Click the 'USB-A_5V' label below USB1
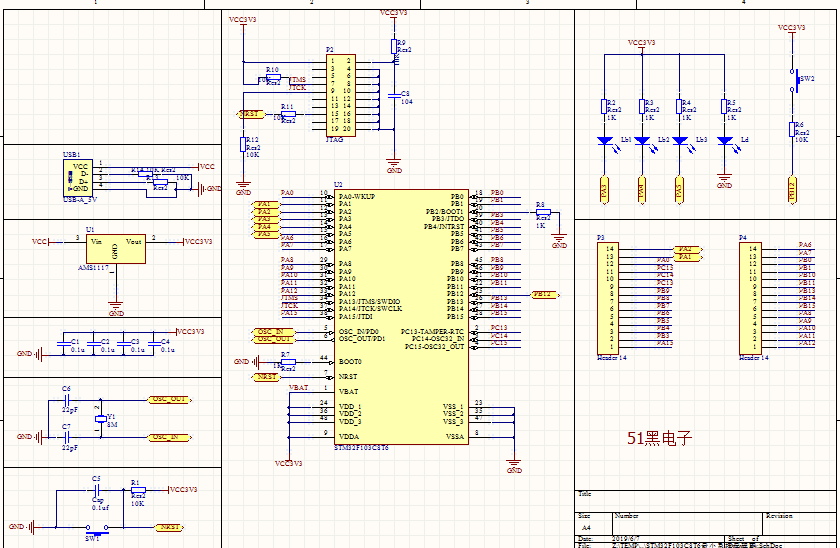The height and width of the screenshot is (548, 840). point(80,200)
